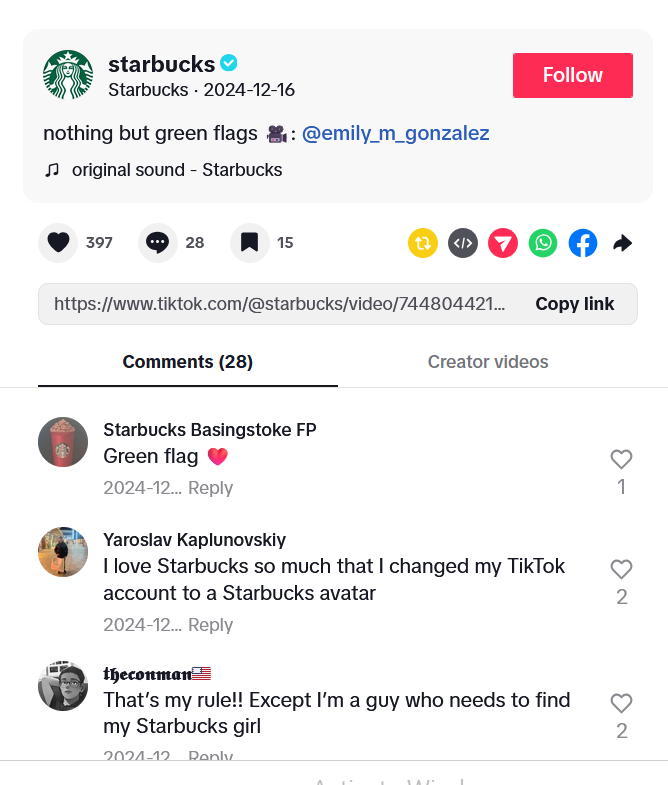Share the video to Facebook

[583, 243]
